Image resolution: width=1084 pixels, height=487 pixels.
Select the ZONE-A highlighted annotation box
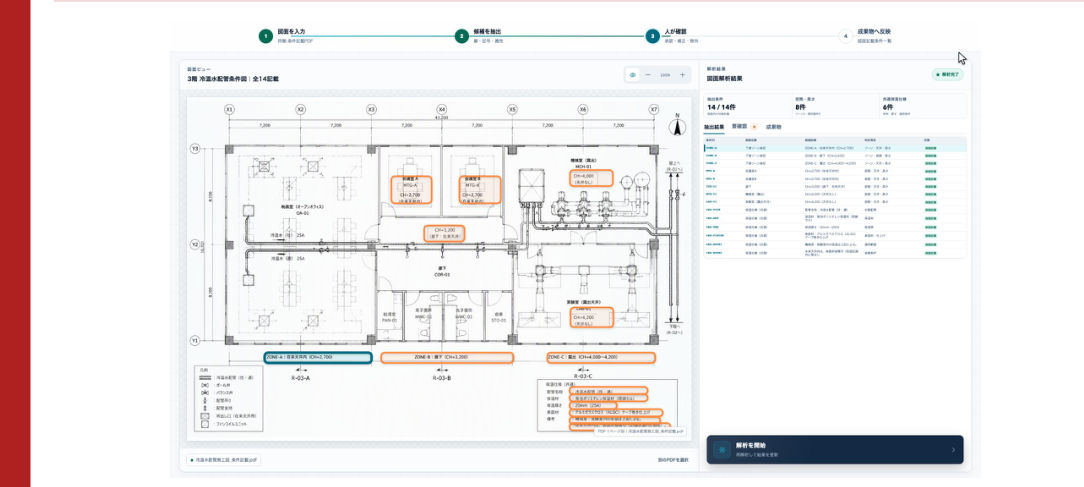tap(318, 358)
